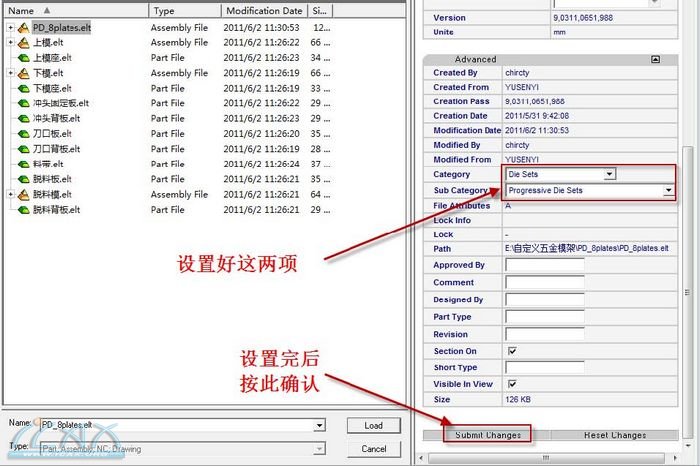Click the 冲头固定板.elt part icon
The image size is (700, 466).
point(23,104)
